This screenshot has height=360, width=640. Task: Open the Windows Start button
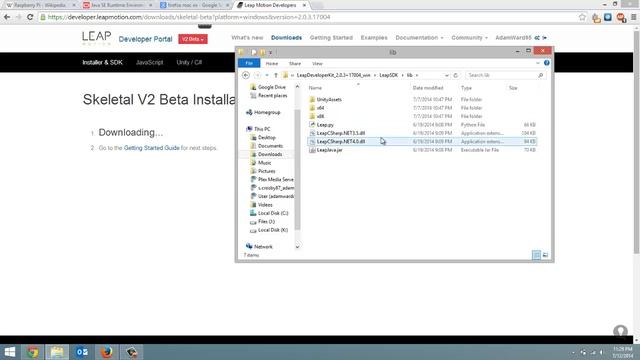(10, 352)
